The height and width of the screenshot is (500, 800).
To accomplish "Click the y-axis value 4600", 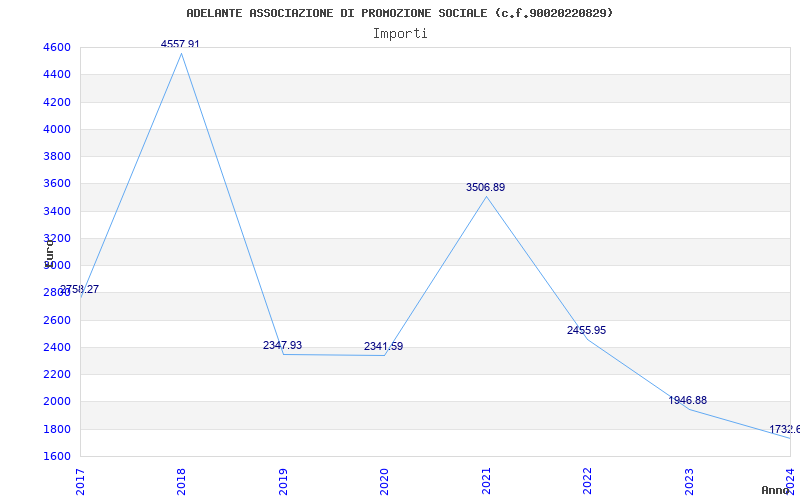I will [x=57, y=47].
